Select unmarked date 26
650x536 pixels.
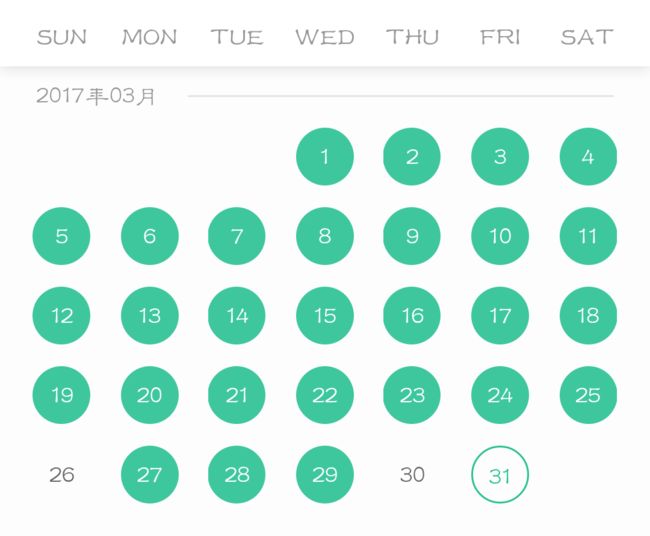[62, 475]
